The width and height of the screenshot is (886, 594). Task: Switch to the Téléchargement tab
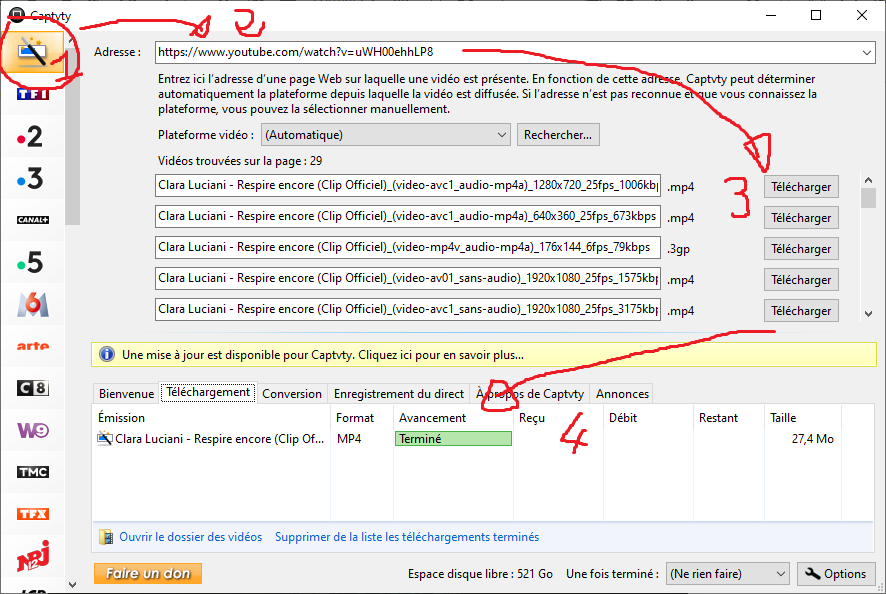pos(208,392)
